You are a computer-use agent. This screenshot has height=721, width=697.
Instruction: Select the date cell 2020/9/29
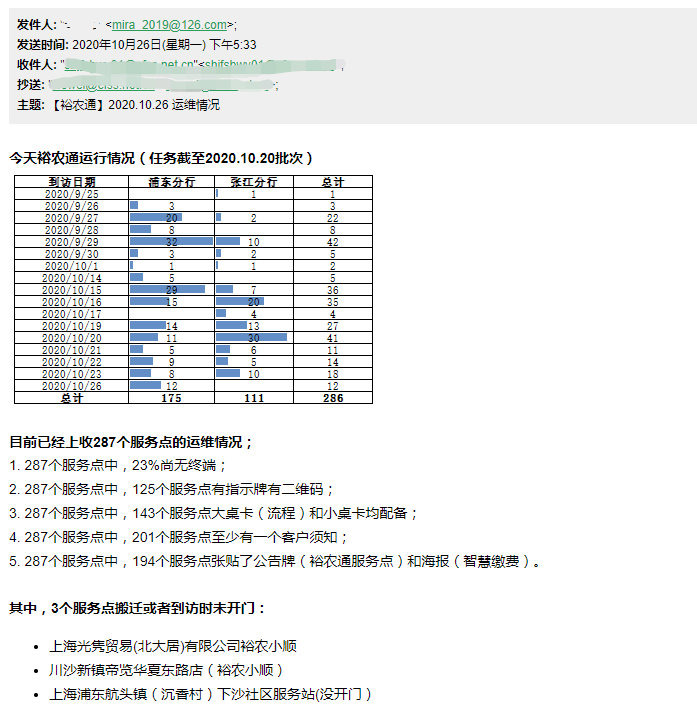click(x=72, y=242)
